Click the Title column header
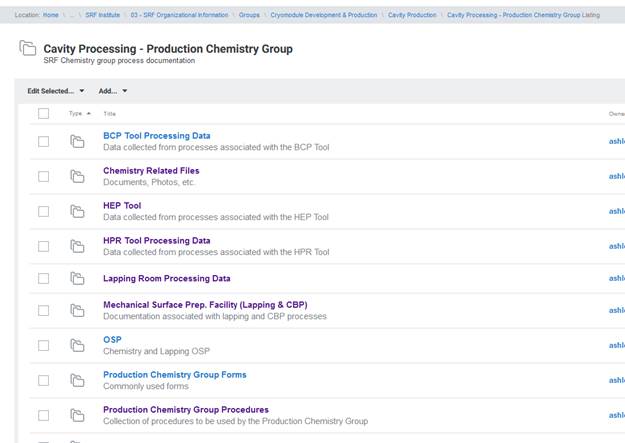The image size is (625, 443). pyautogui.click(x=110, y=114)
